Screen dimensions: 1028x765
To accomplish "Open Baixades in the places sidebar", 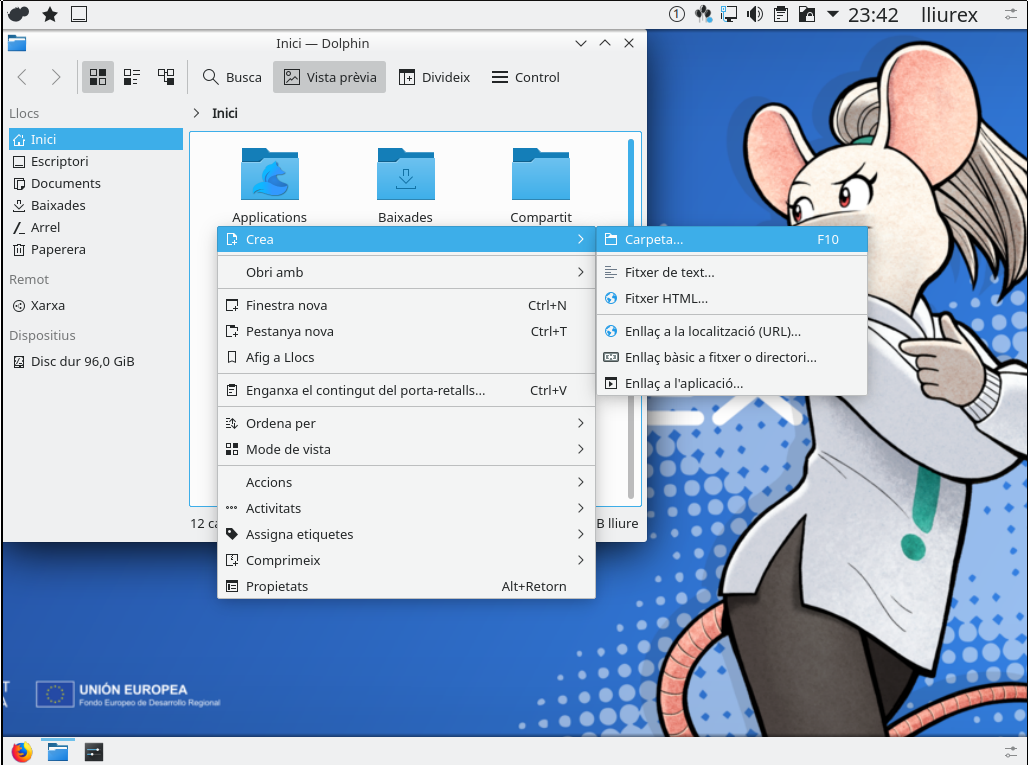I will coord(96,205).
